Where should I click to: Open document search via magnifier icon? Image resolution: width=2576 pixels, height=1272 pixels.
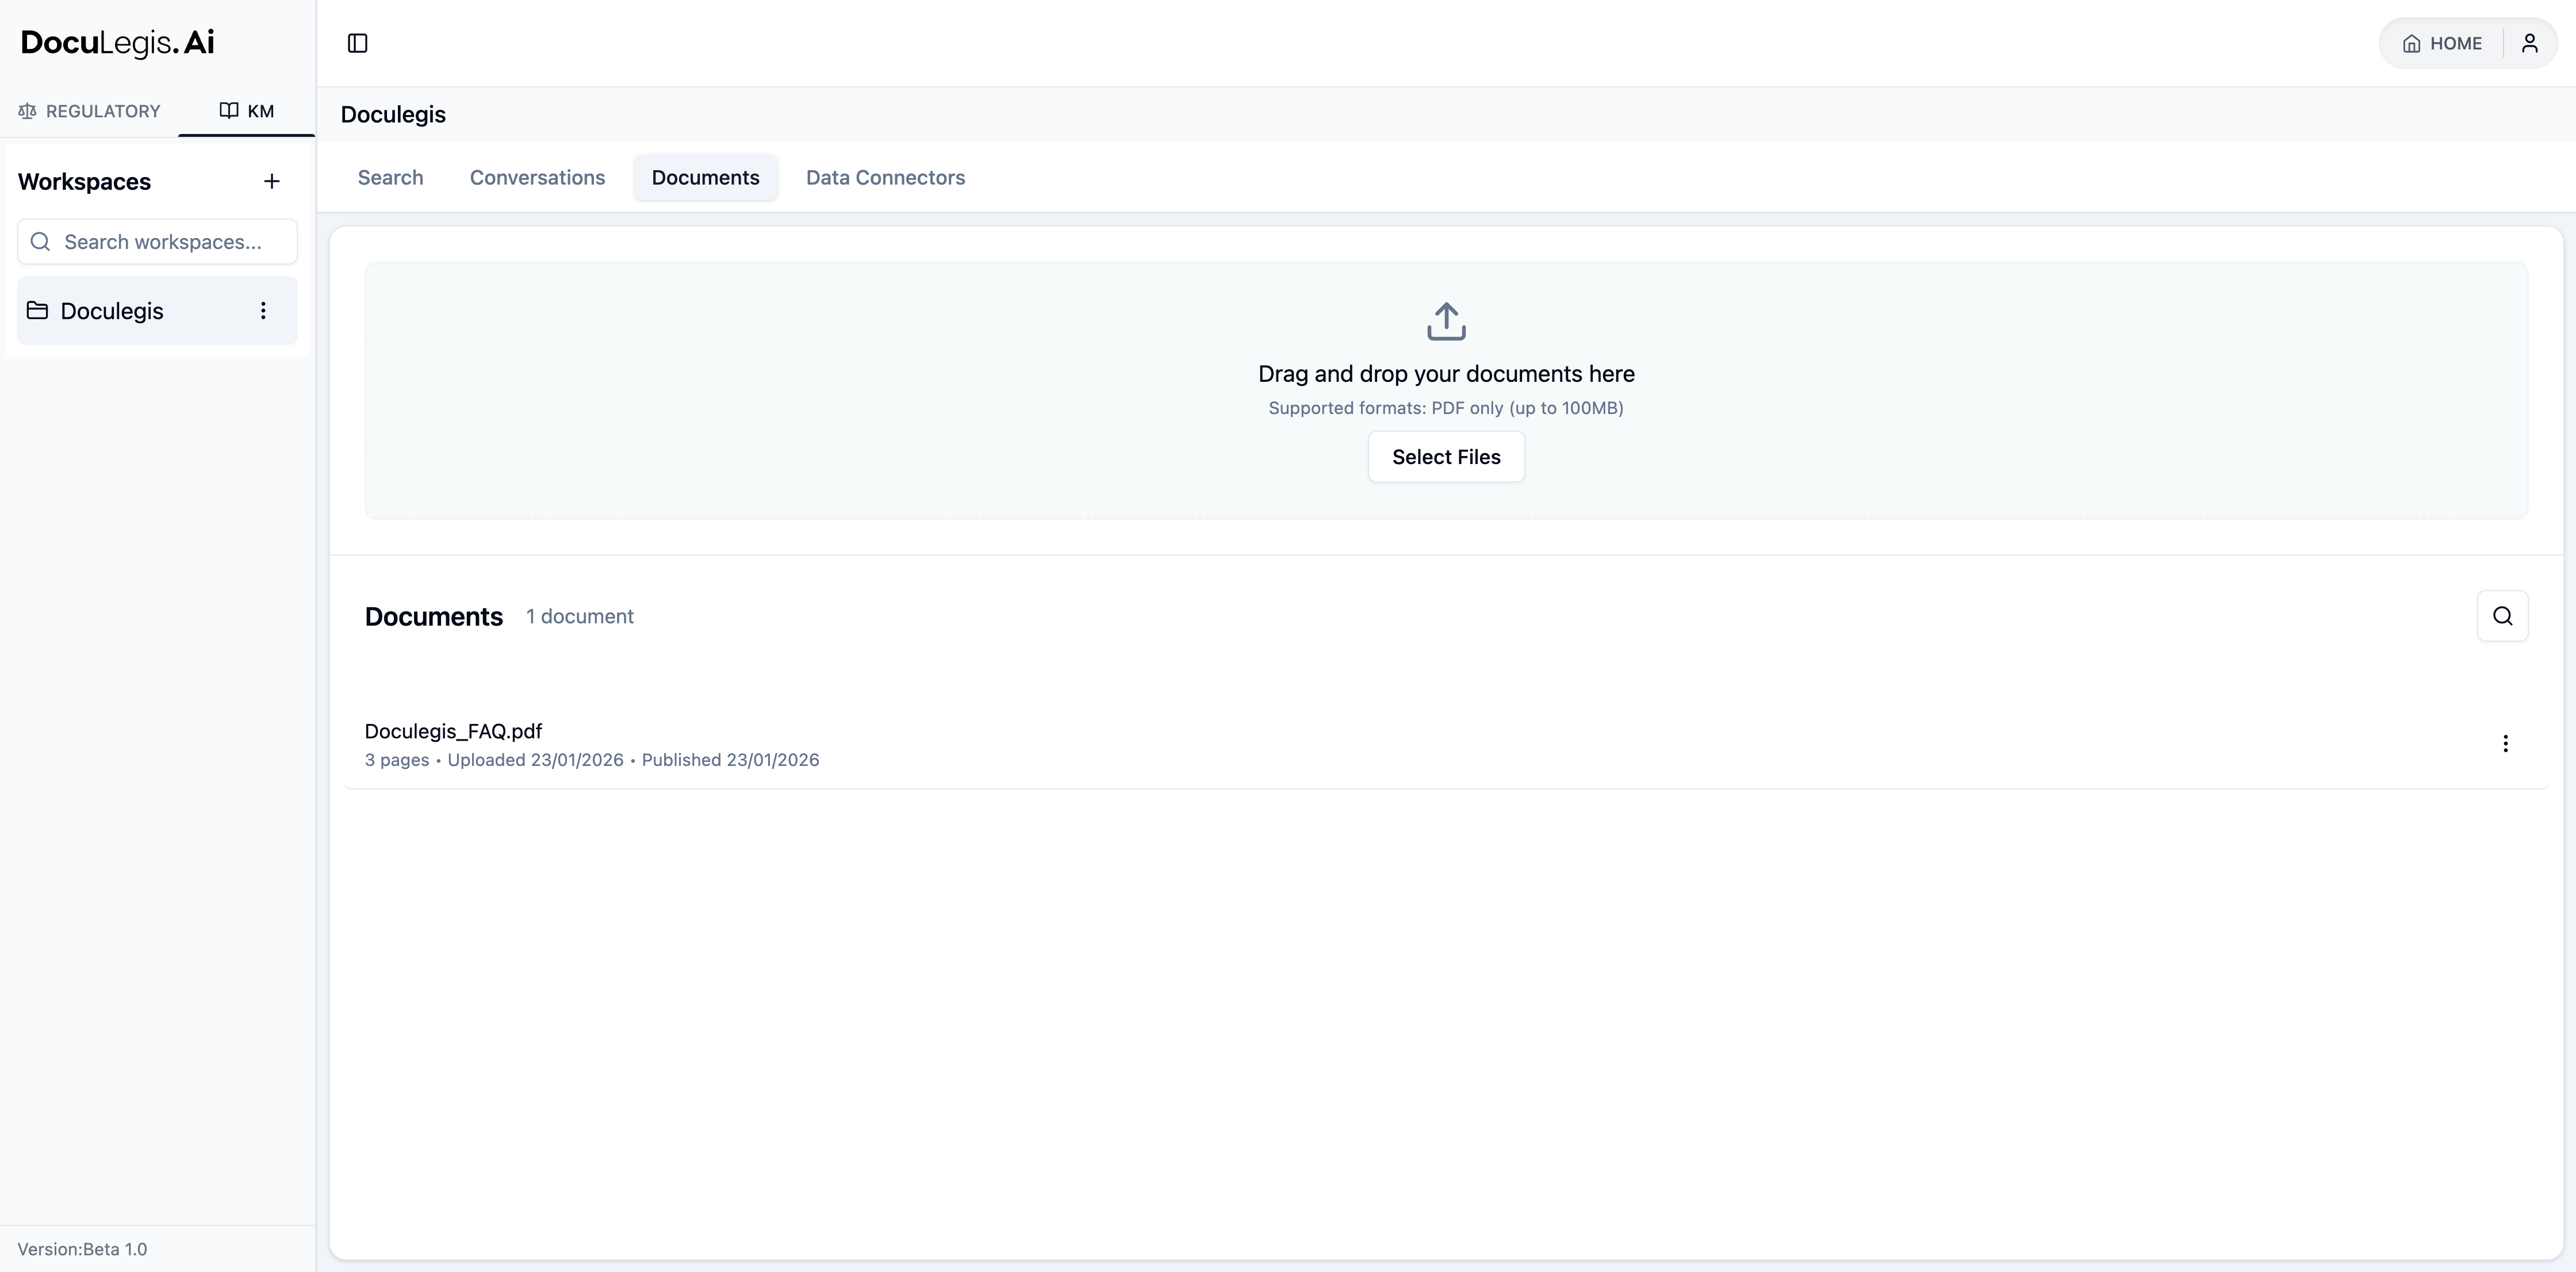tap(2502, 616)
